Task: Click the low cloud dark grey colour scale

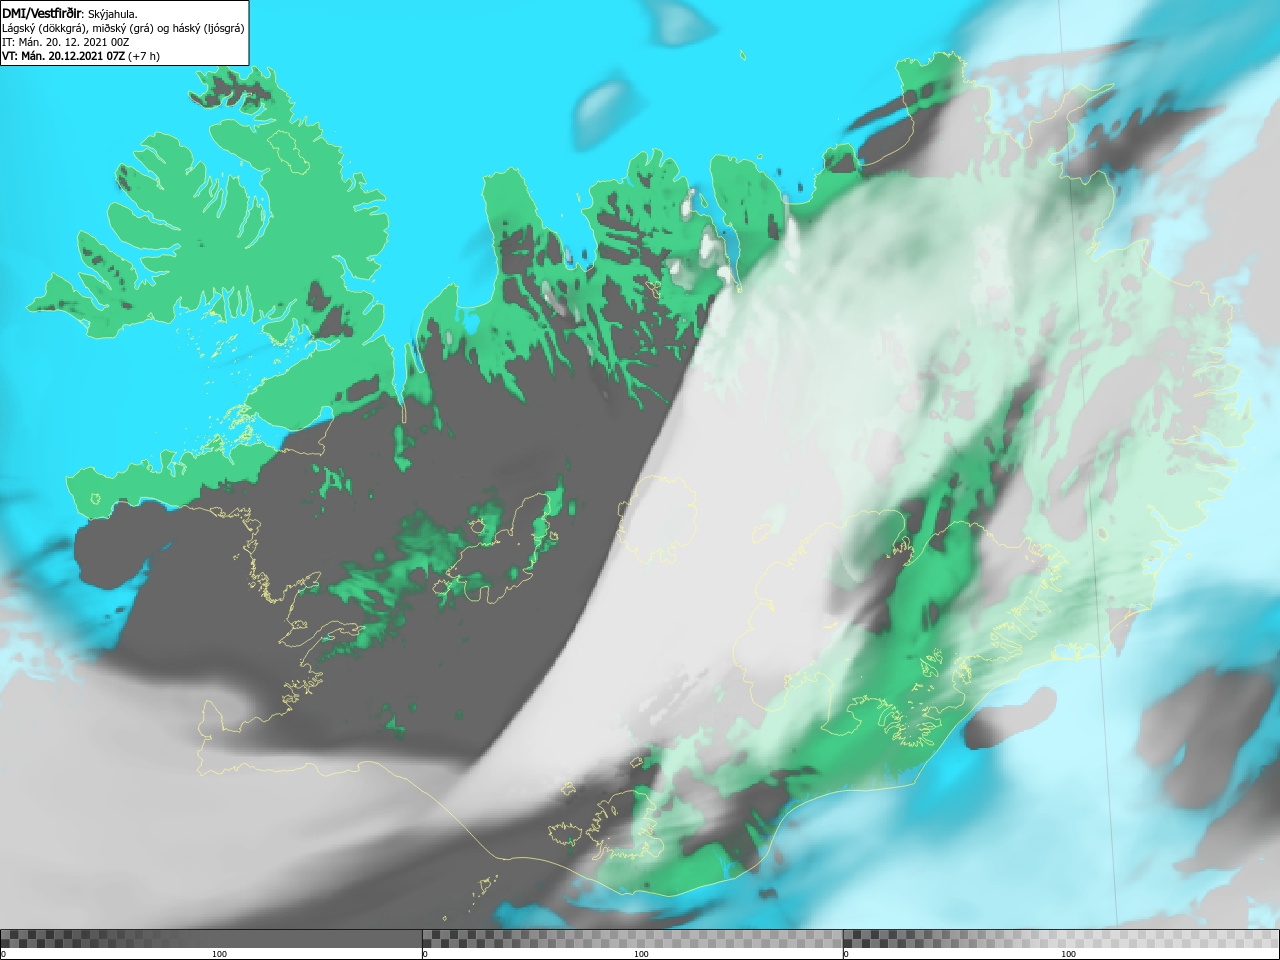Action: (211, 938)
